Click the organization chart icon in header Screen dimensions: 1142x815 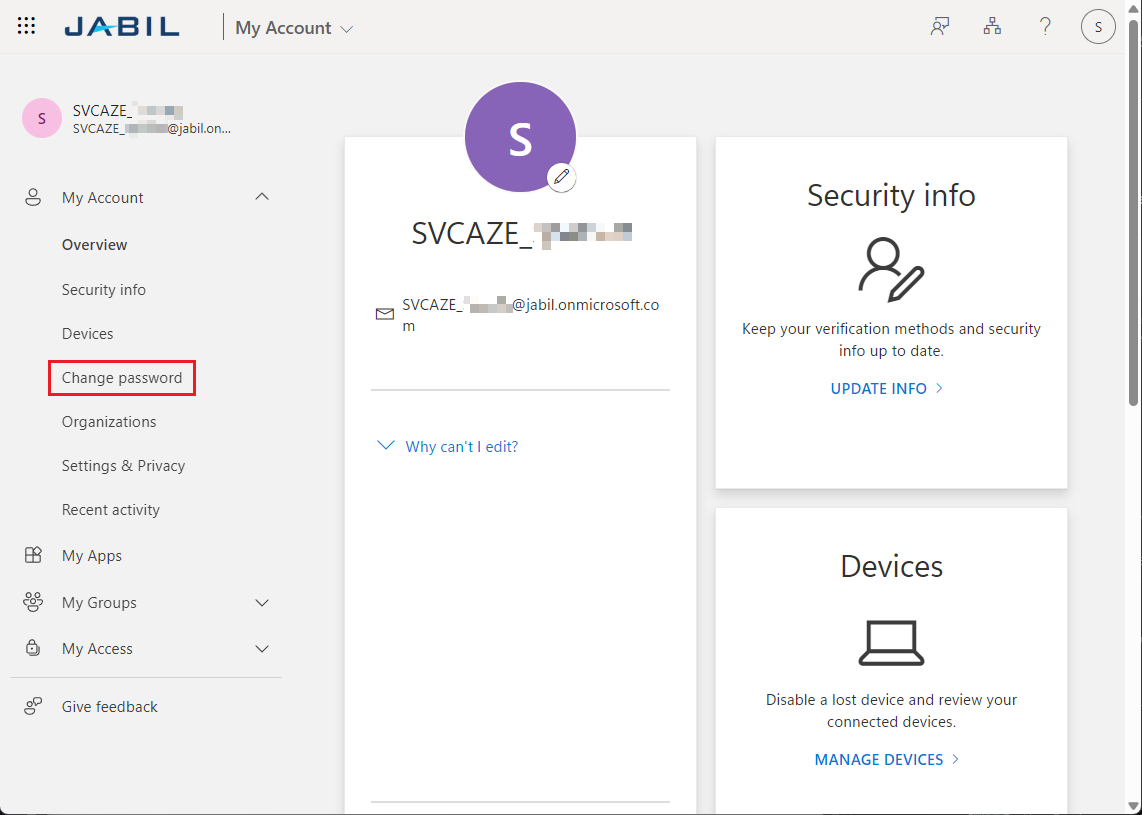click(992, 27)
